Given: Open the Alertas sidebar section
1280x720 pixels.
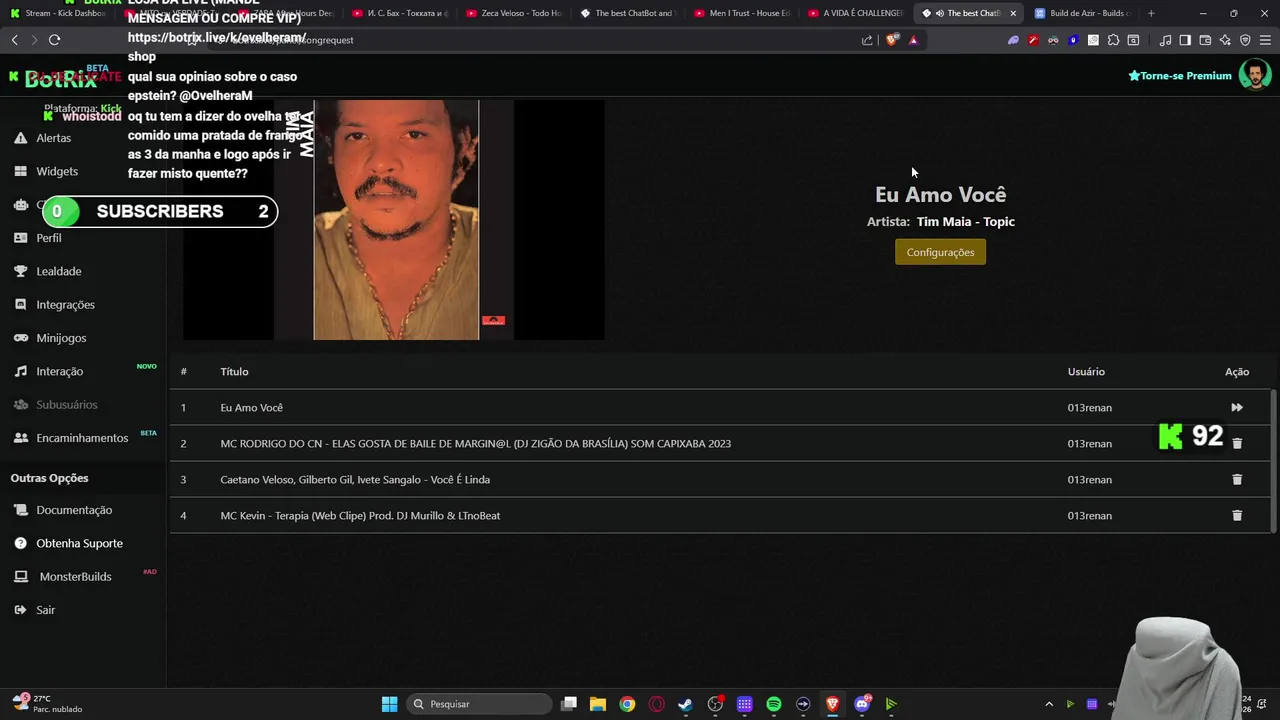Looking at the screenshot, I should coord(54,138).
